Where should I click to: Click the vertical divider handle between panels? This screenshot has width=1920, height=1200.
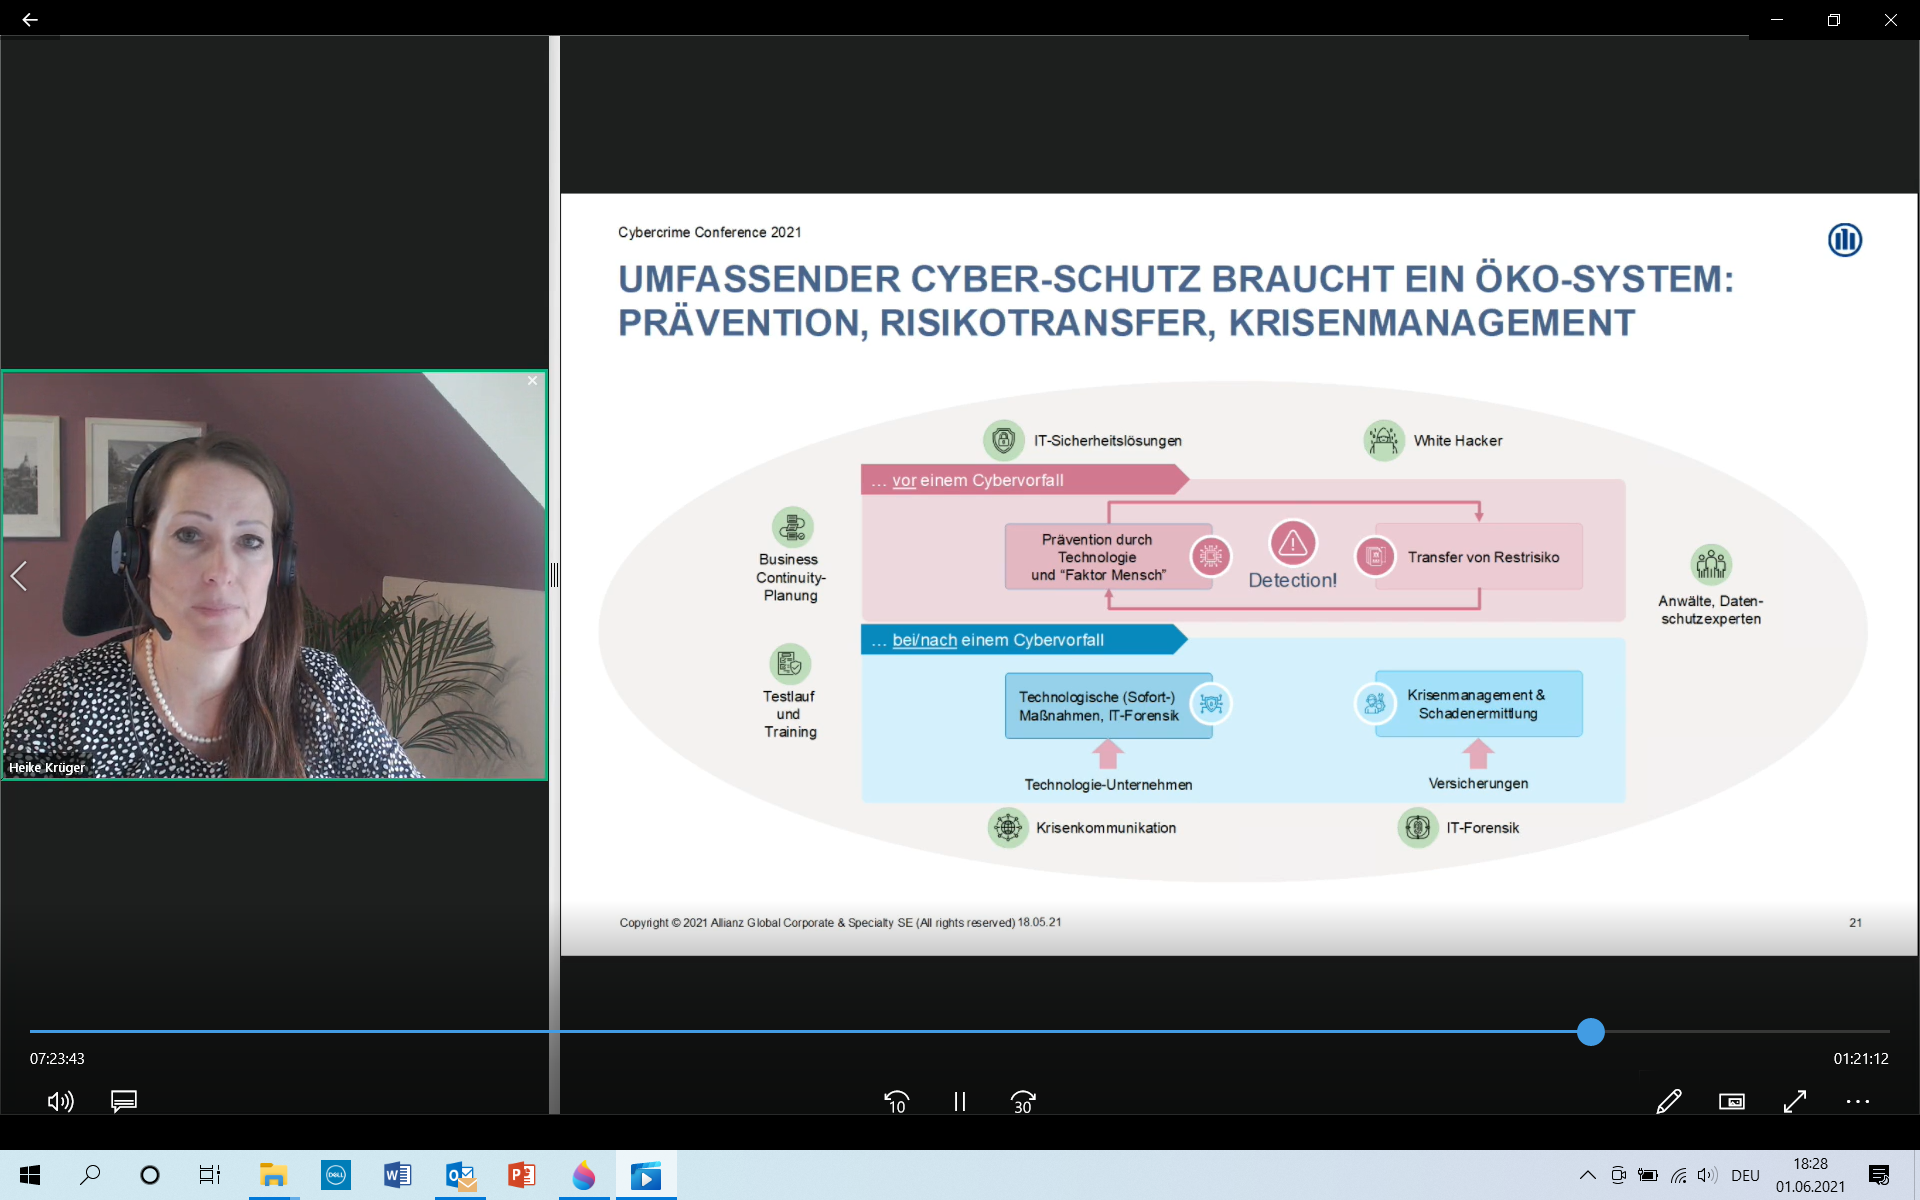[x=554, y=575]
